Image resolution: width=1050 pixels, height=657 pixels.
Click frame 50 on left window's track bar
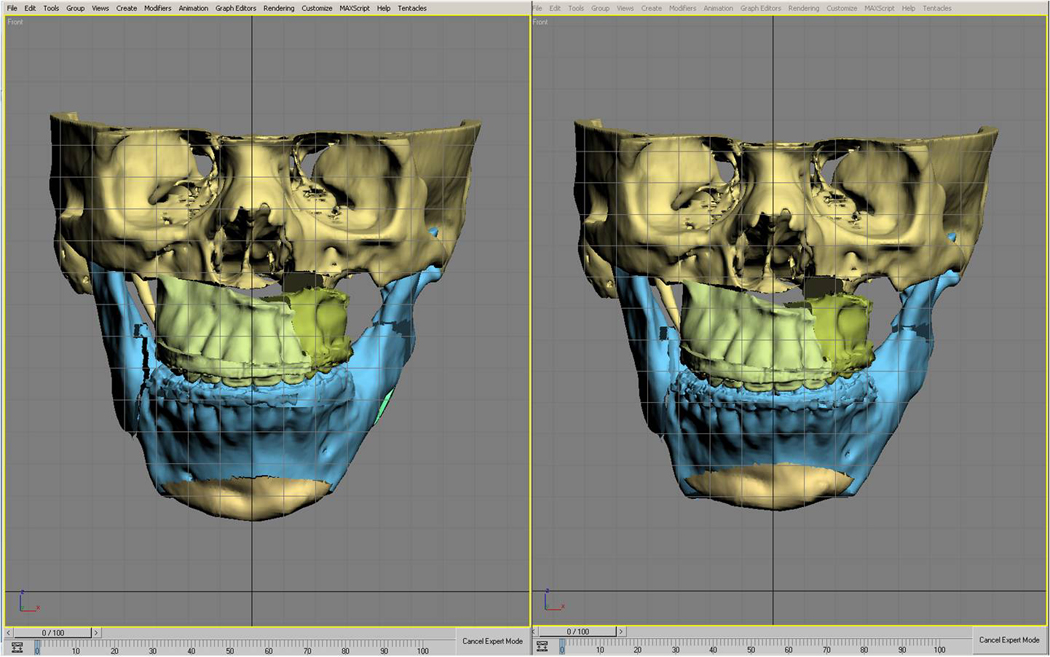point(231,648)
